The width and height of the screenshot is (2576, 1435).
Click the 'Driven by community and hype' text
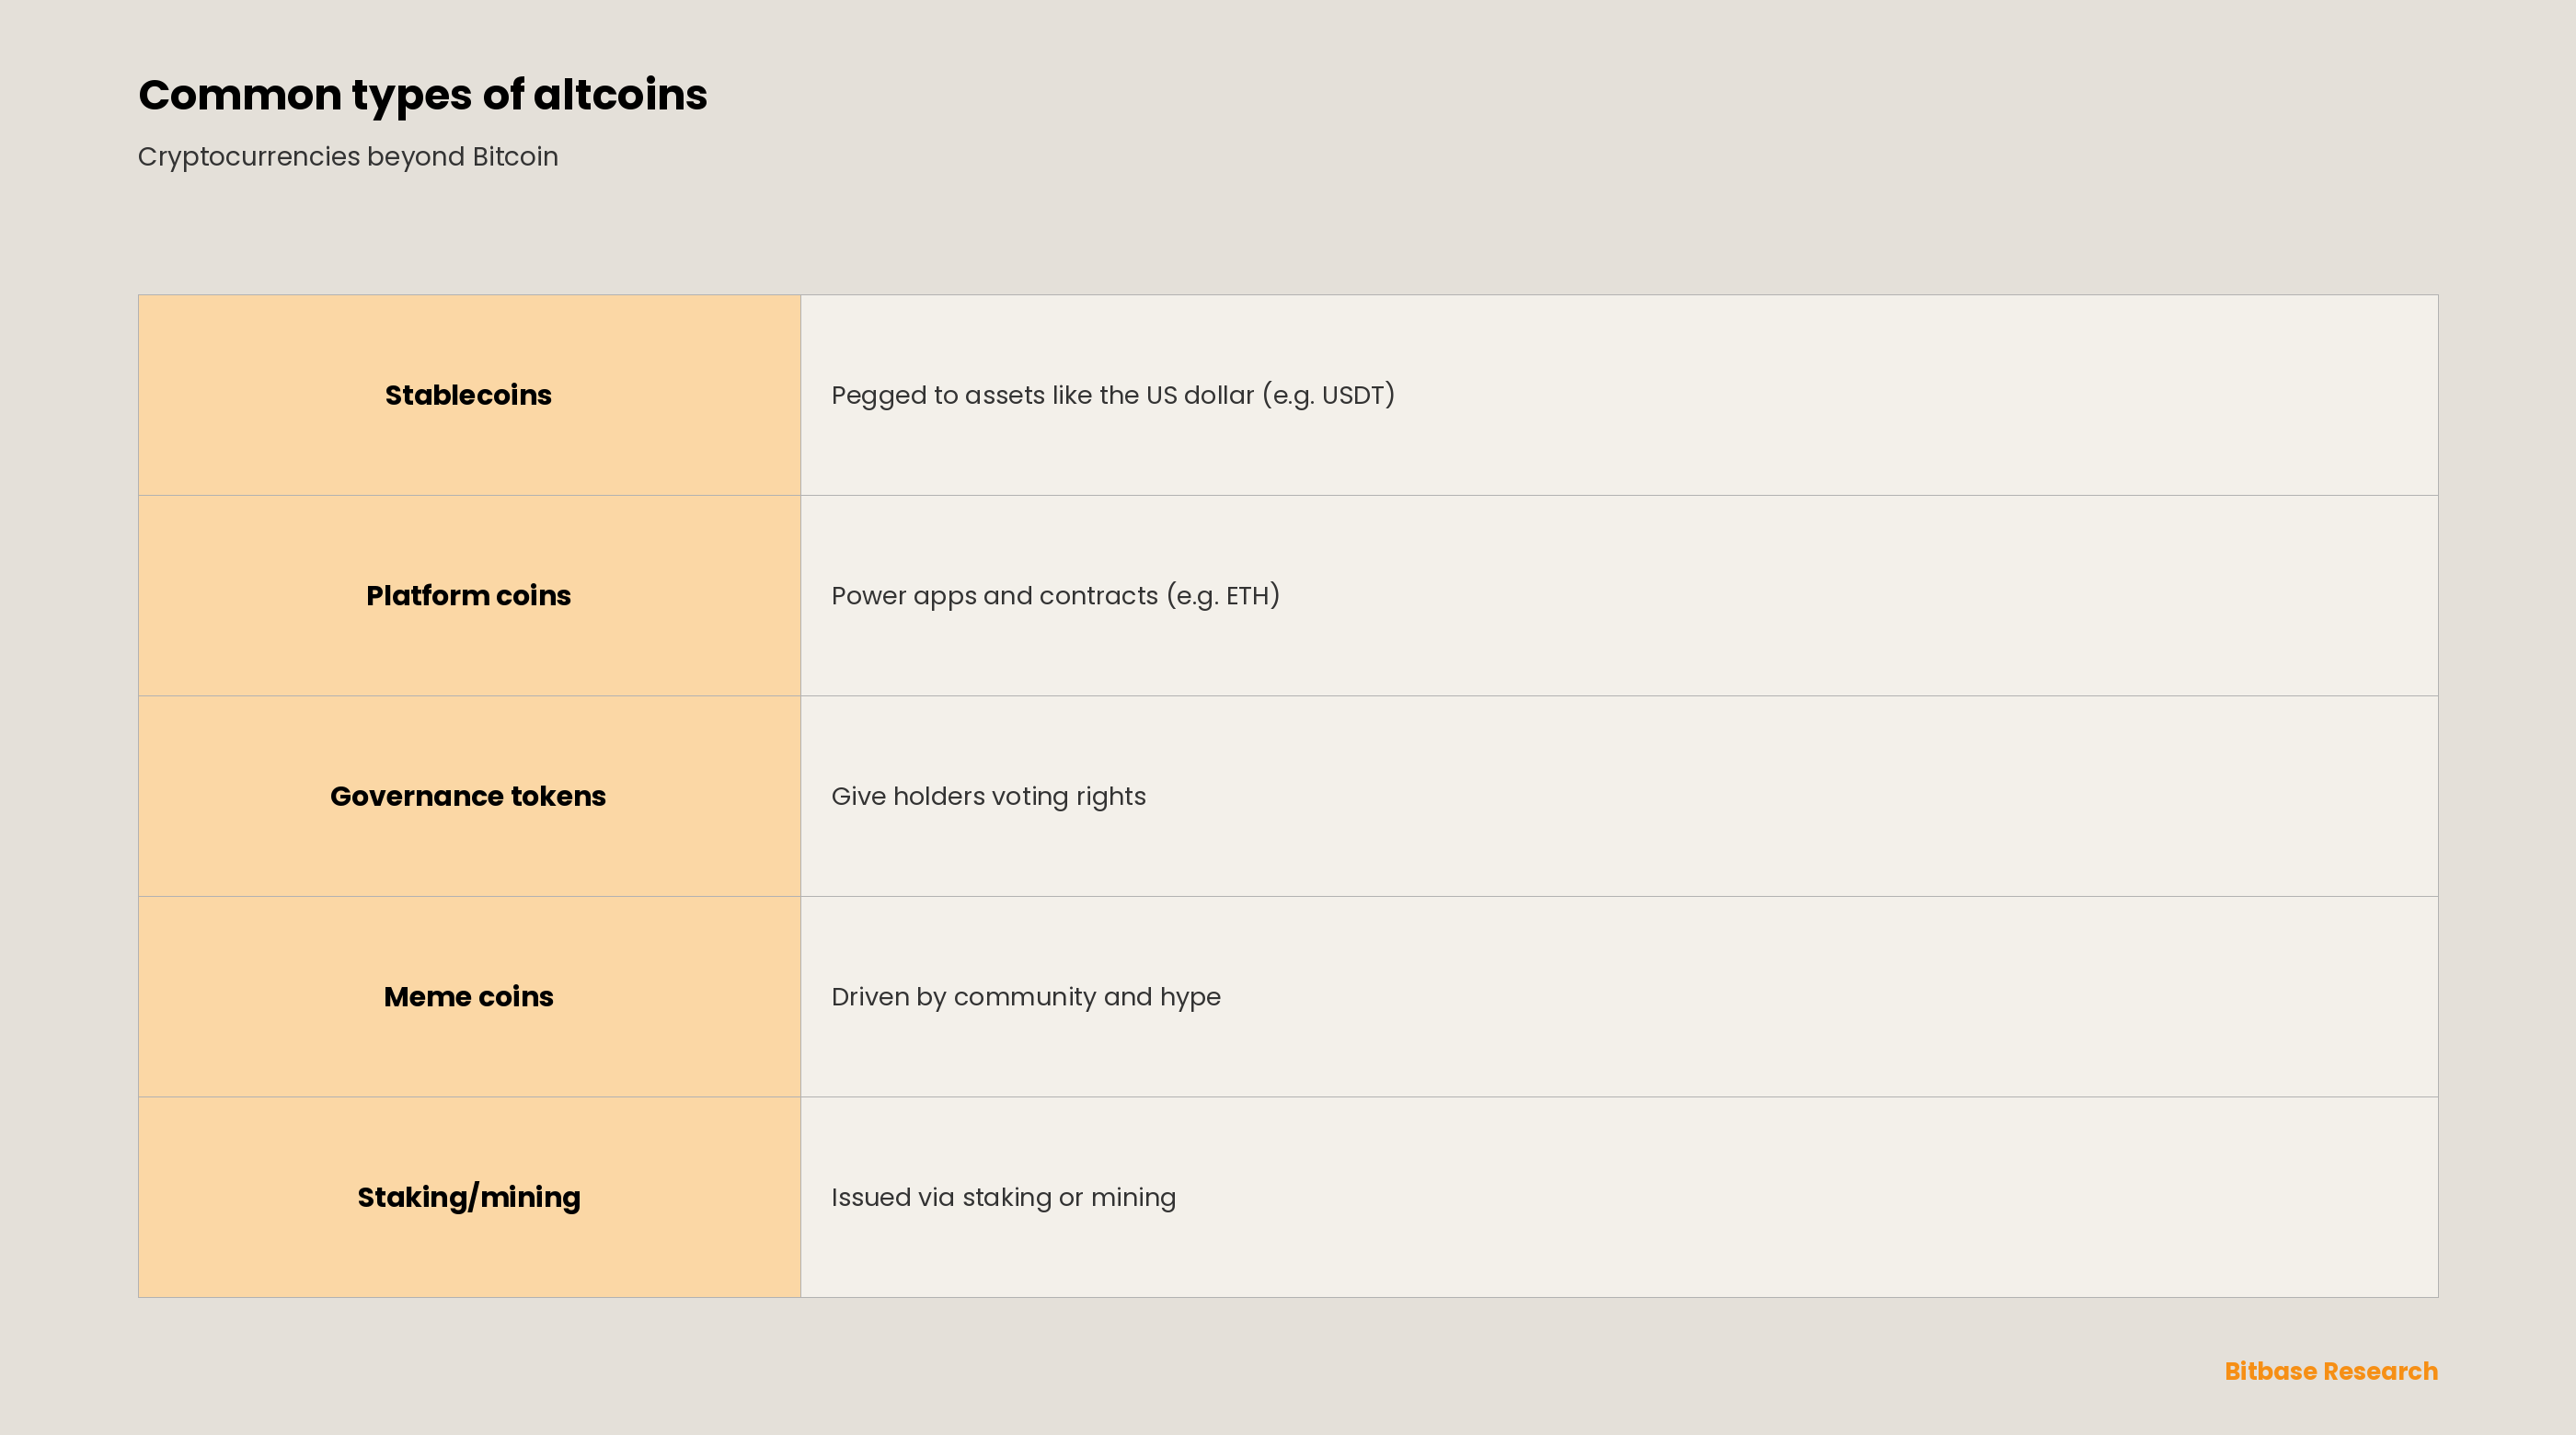pos(1026,997)
